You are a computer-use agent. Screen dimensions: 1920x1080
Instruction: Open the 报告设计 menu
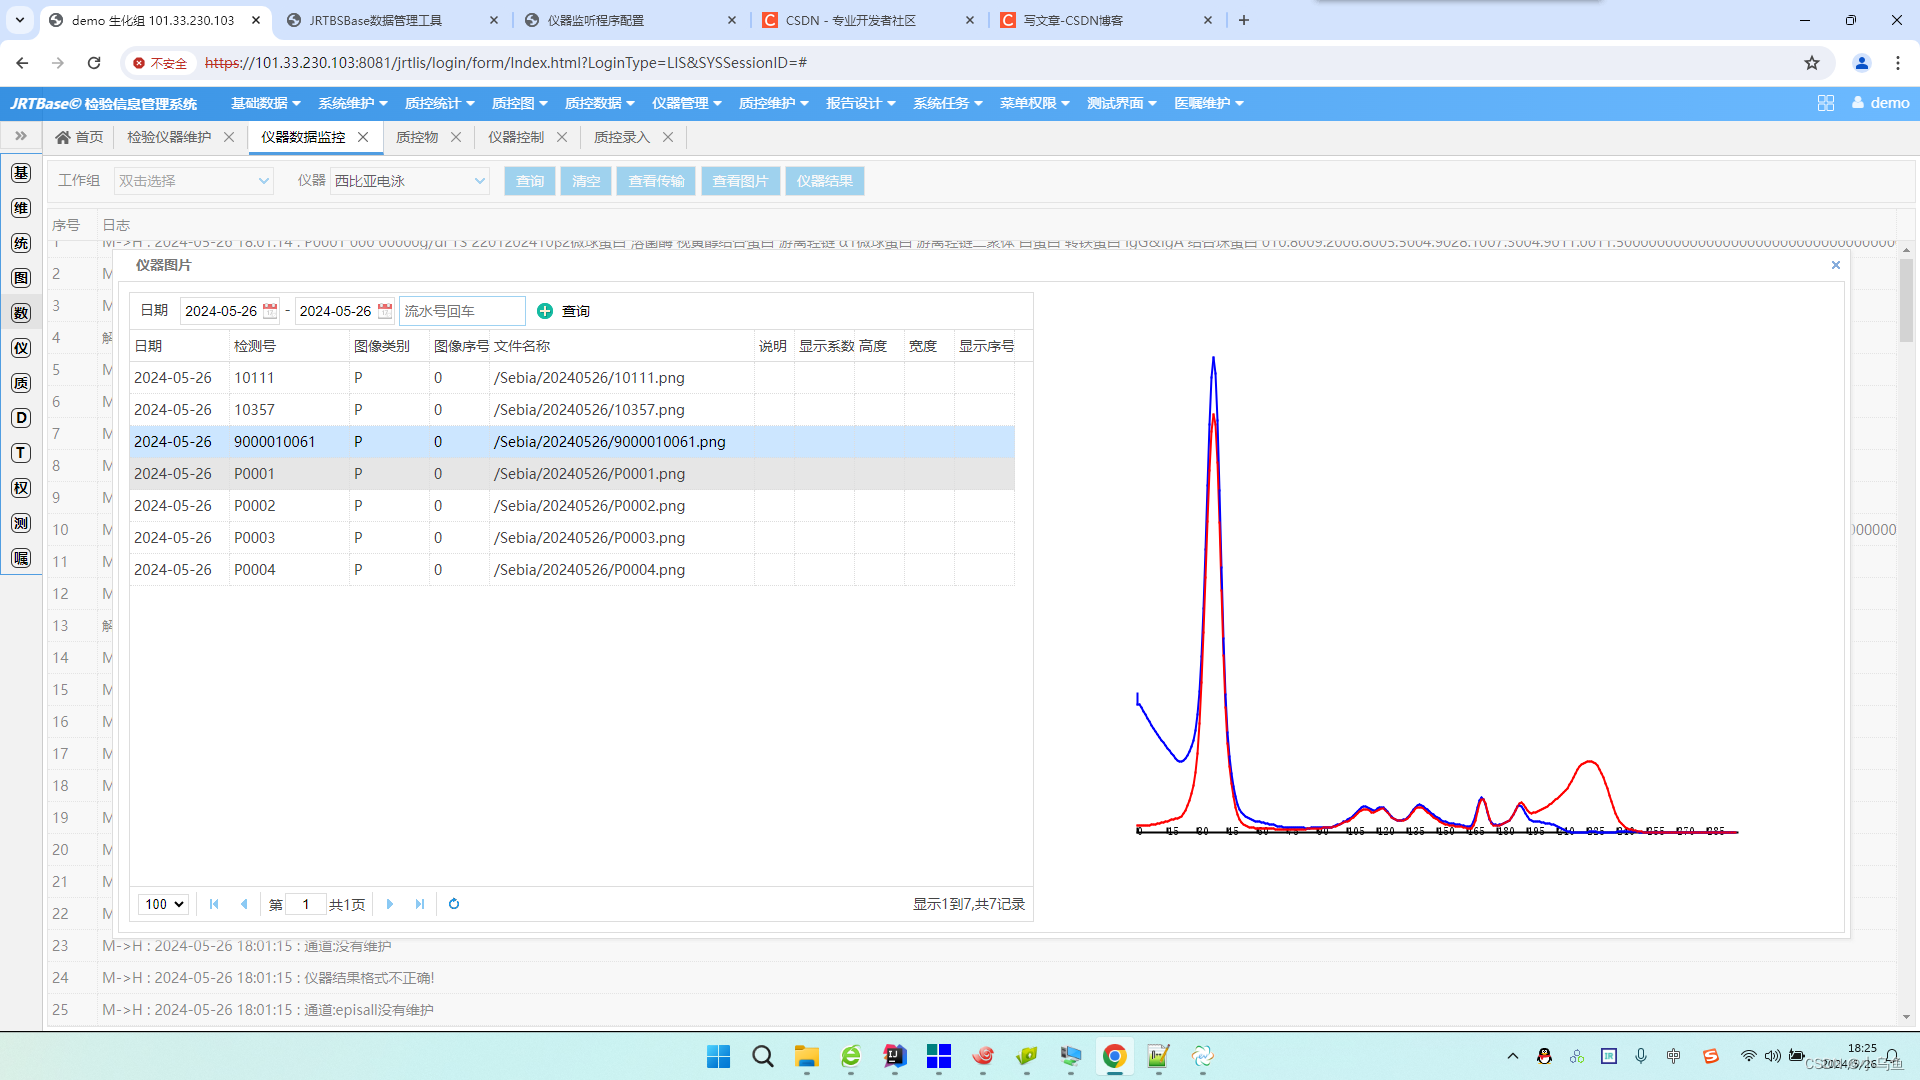[x=861, y=103]
